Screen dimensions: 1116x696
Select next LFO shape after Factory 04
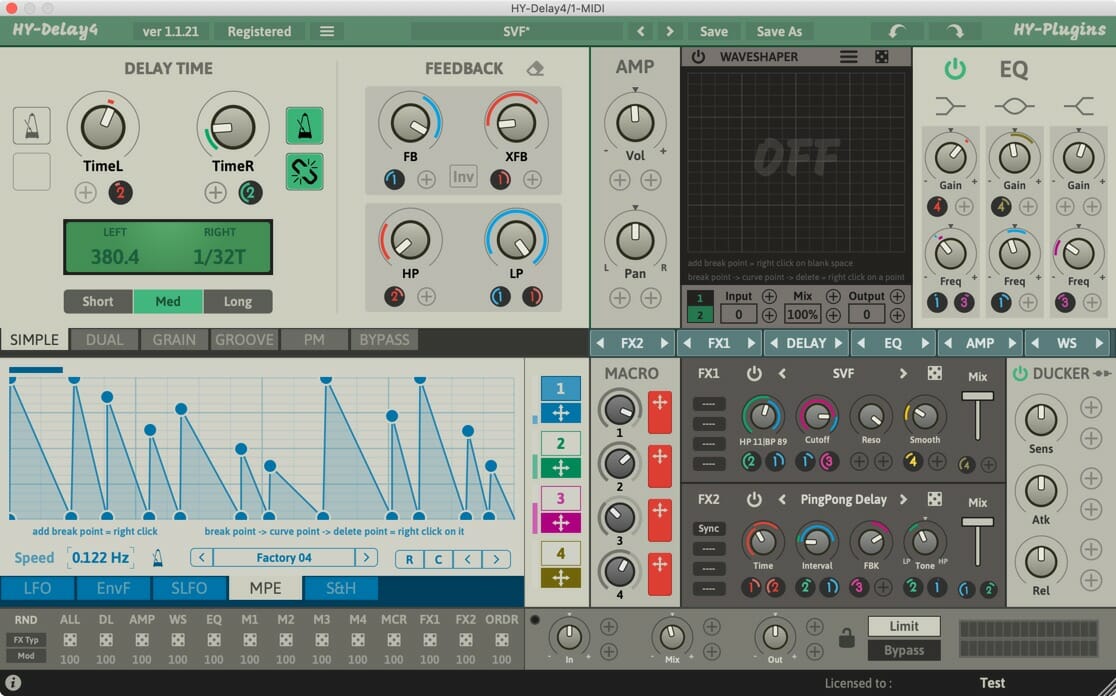366,557
